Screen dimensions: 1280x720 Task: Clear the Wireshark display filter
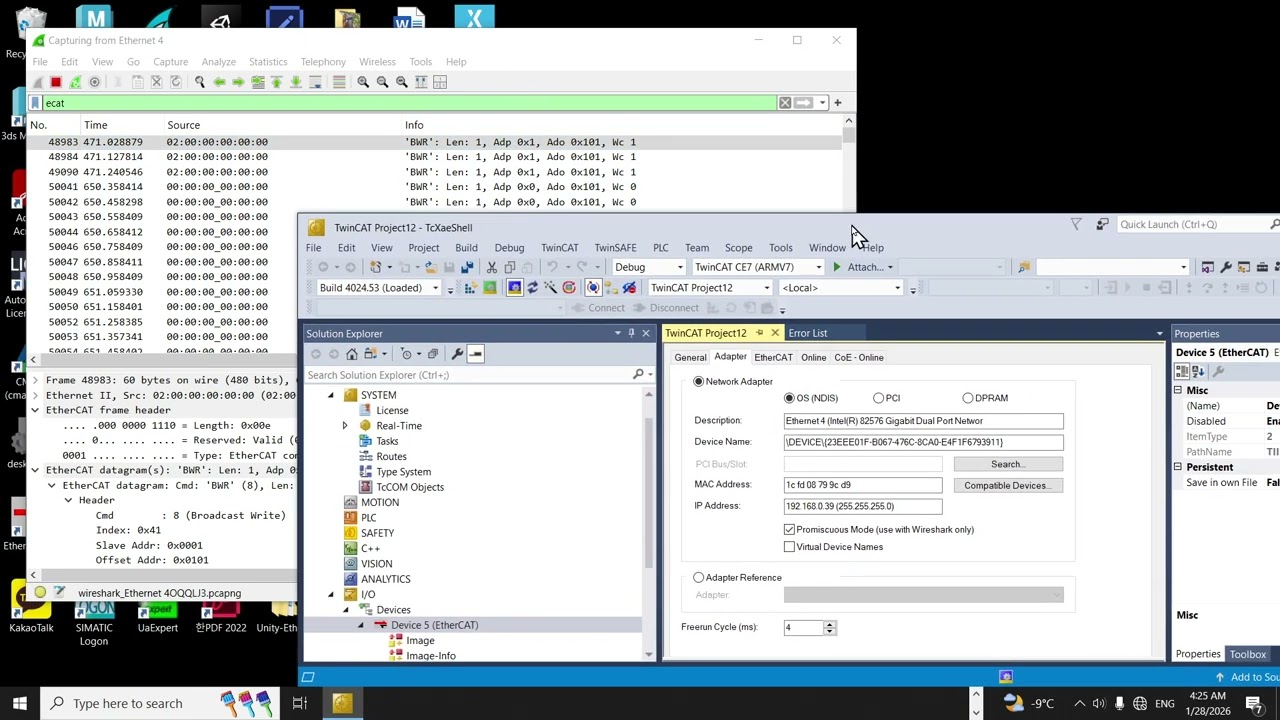785,103
